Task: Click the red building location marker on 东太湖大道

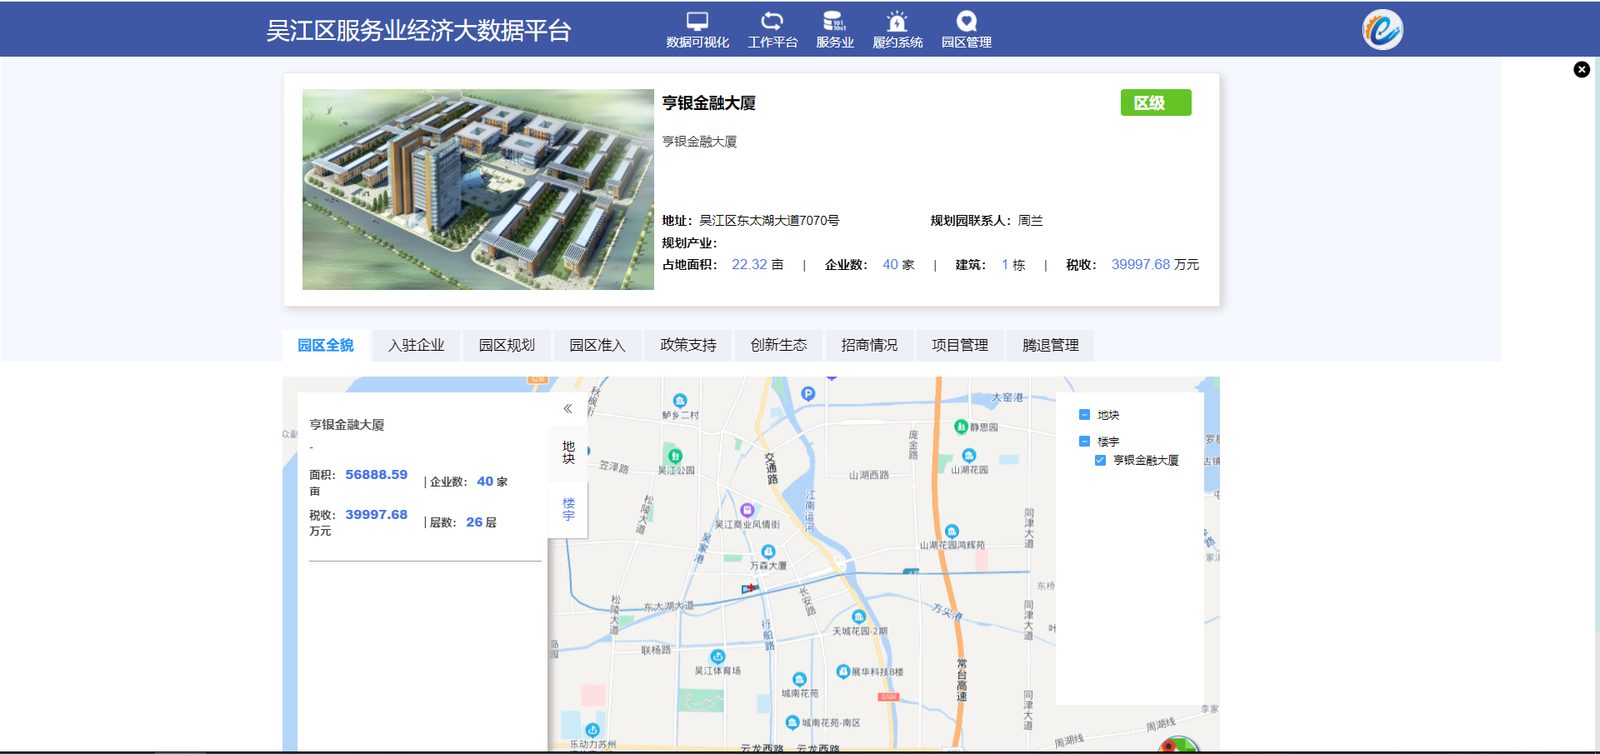Action: coord(749,589)
